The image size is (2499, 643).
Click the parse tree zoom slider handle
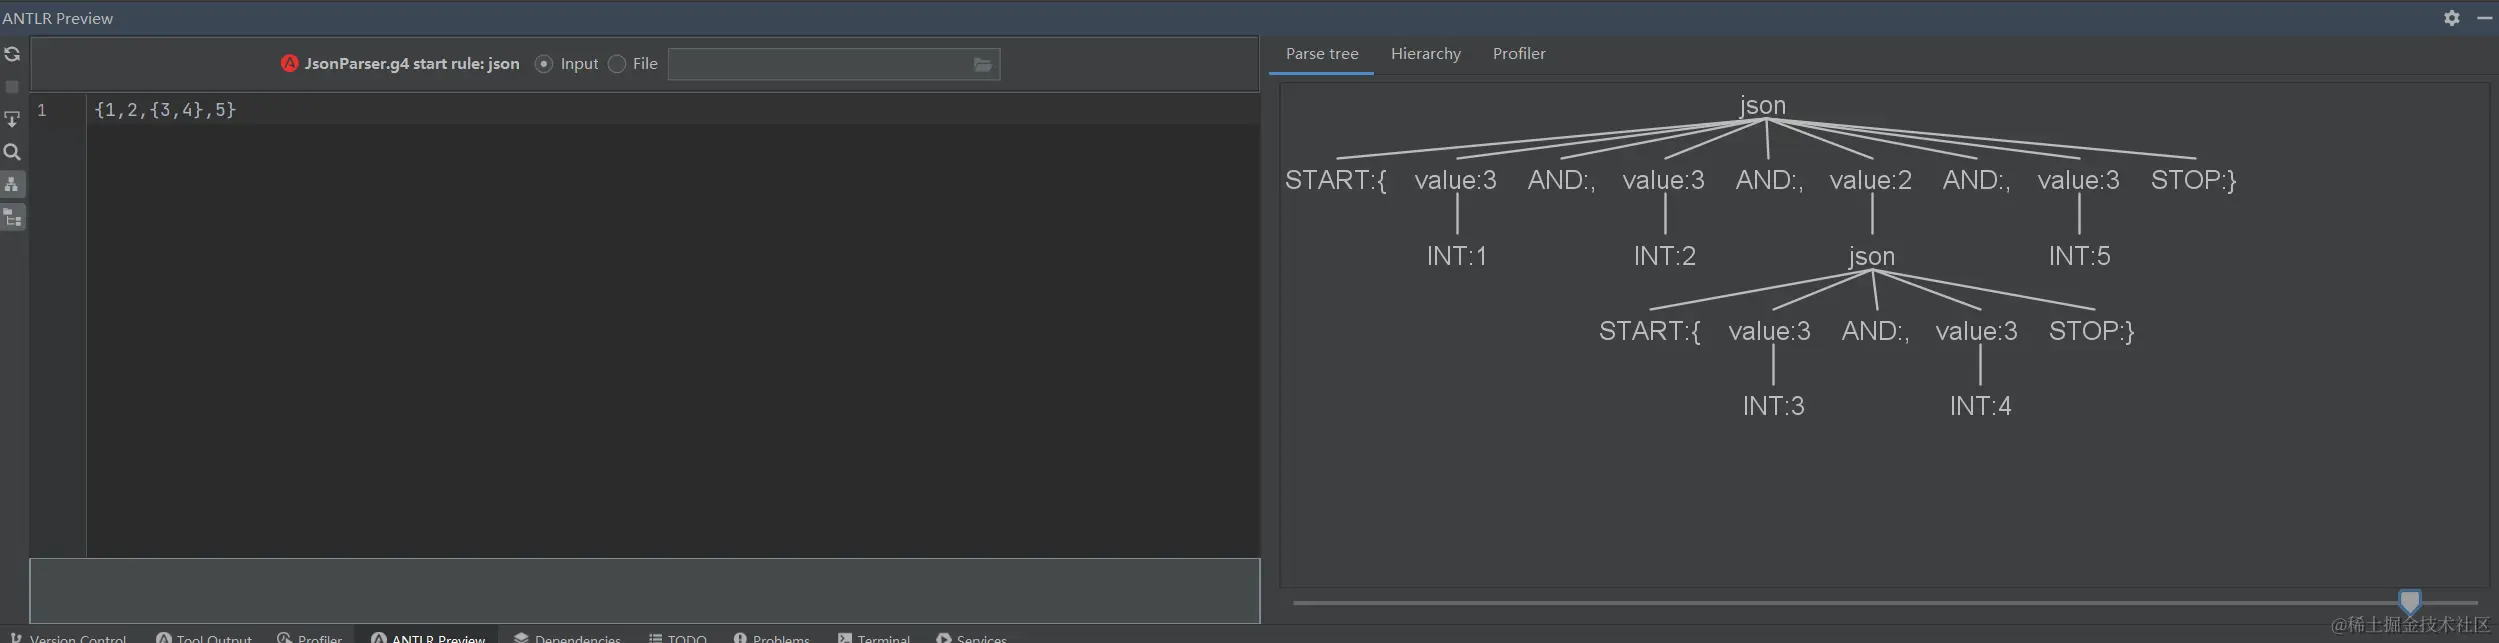(2409, 602)
